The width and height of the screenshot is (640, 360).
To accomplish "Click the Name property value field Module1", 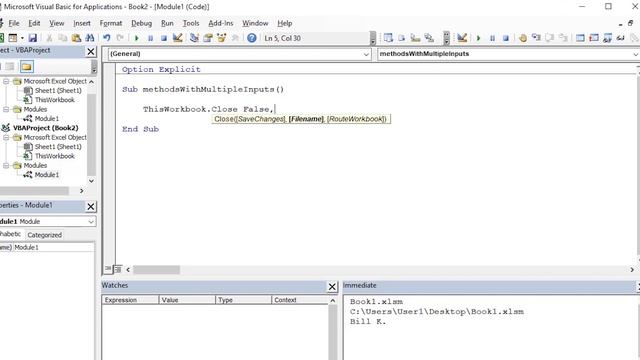I will tap(54, 247).
